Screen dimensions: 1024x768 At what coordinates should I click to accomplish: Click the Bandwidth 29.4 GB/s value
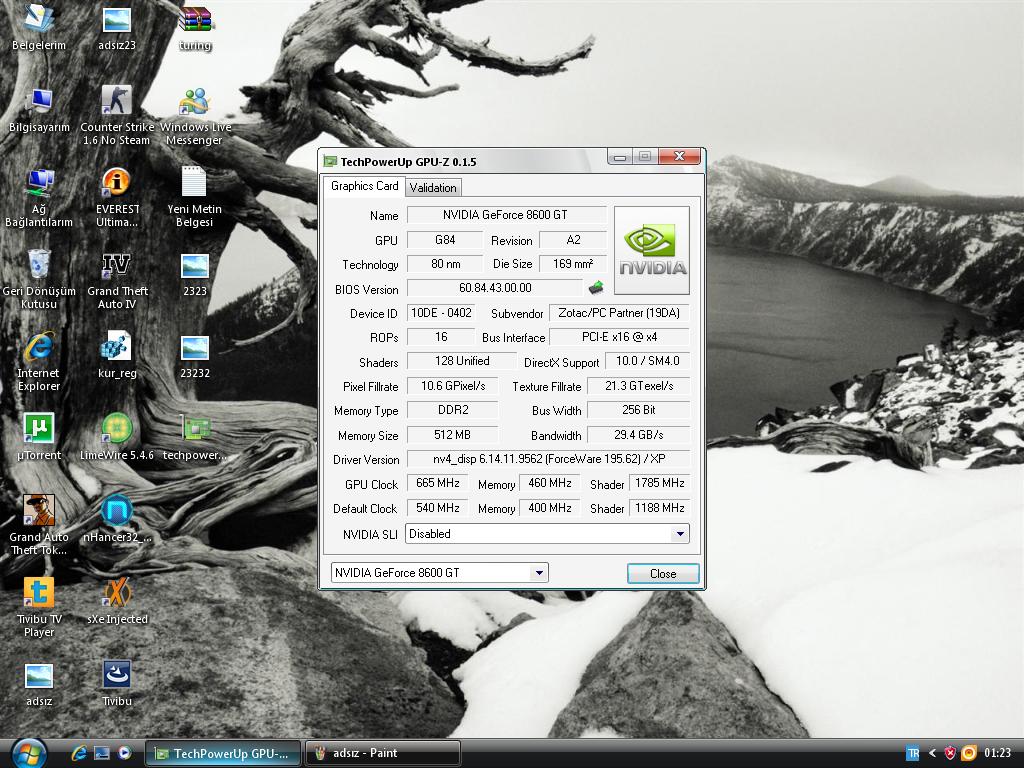(x=639, y=435)
